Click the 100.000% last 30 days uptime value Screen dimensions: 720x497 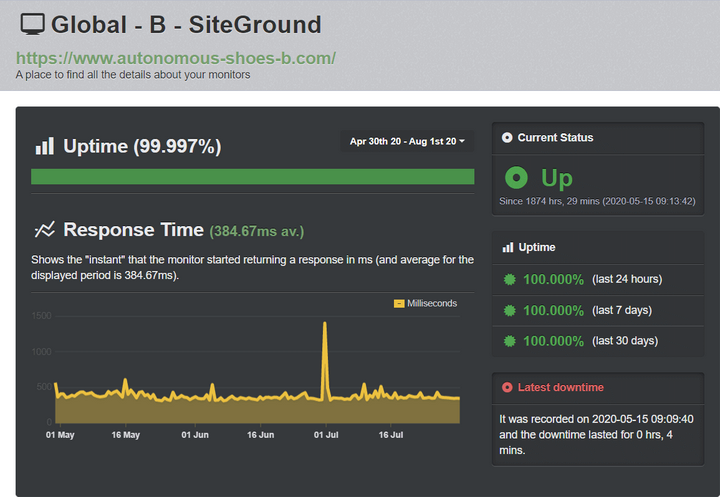pos(553,341)
